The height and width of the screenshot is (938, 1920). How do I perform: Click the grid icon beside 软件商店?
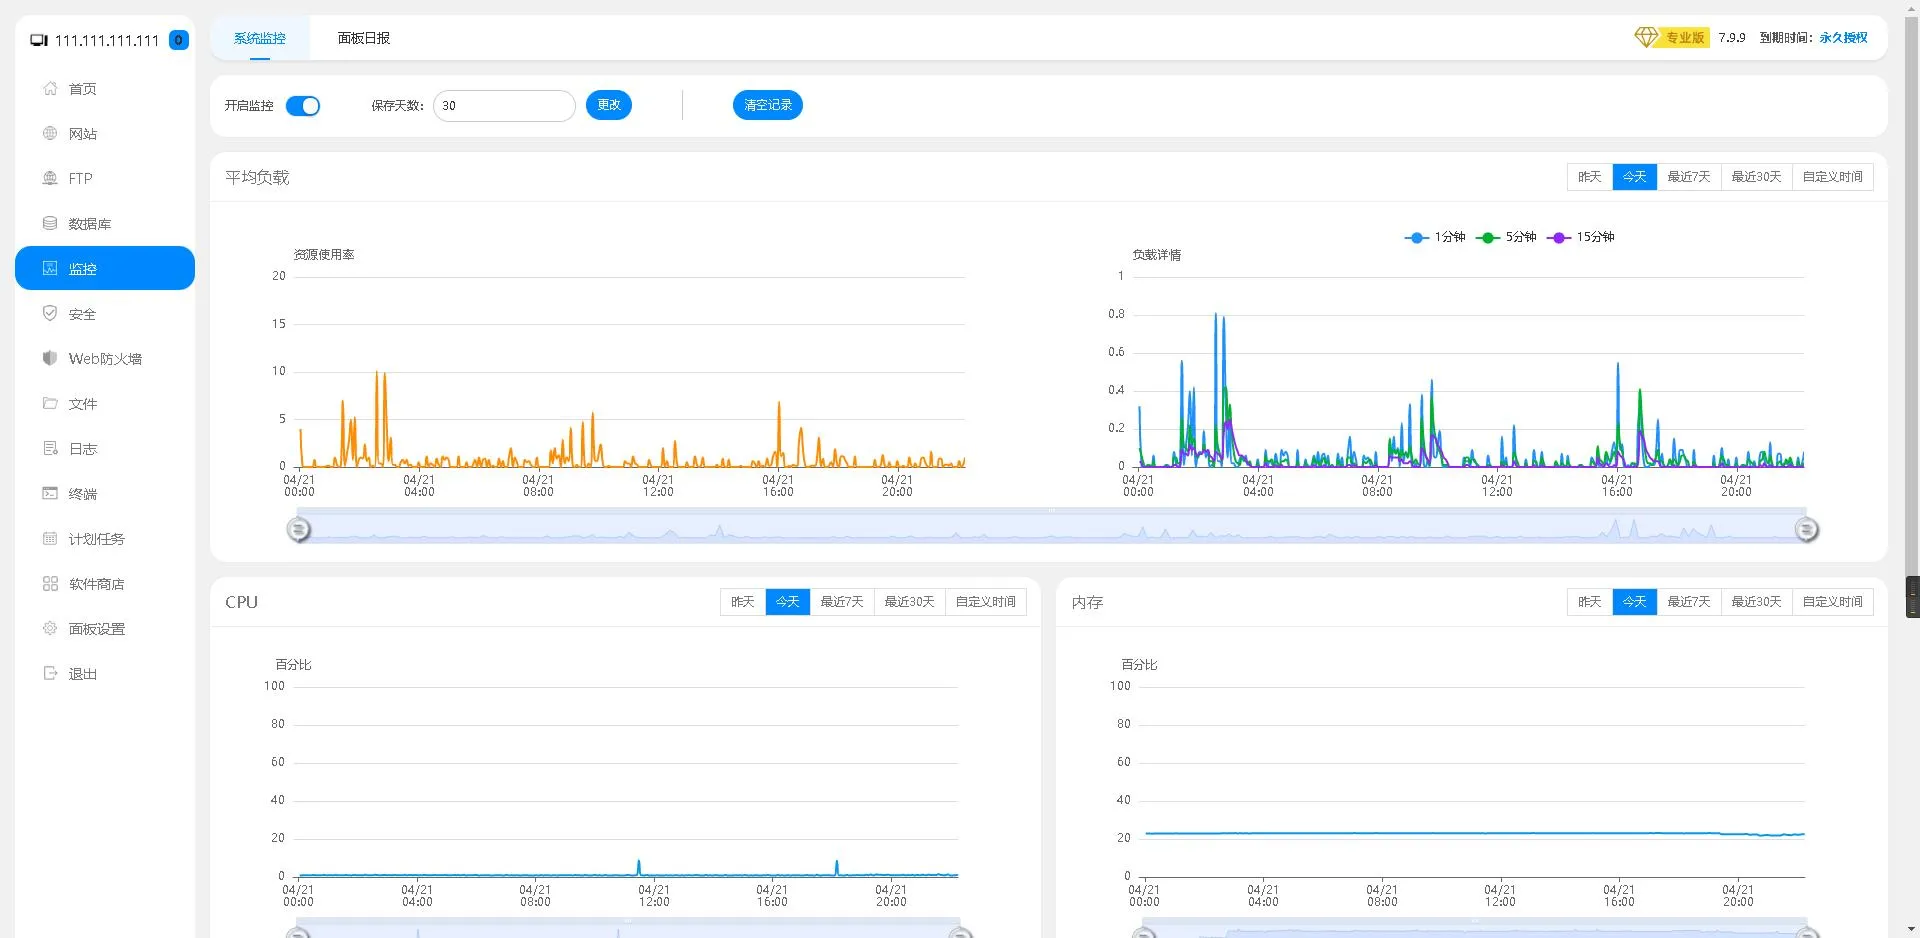[x=50, y=584]
